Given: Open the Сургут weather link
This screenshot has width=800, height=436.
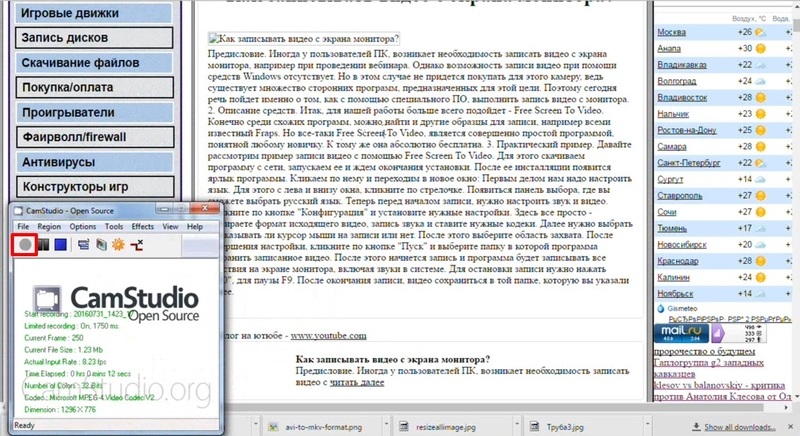Looking at the screenshot, I should [669, 179].
